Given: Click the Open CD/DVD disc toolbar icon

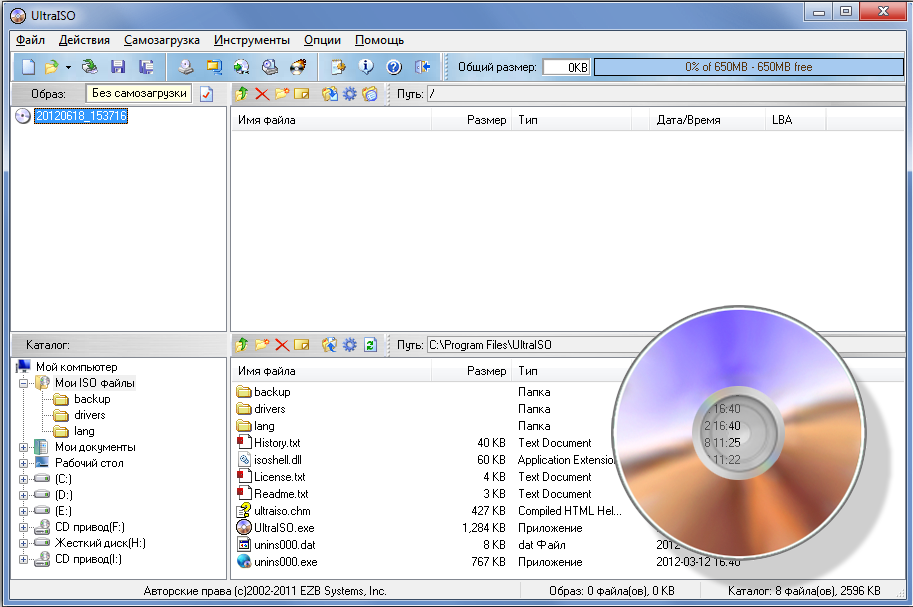Looking at the screenshot, I should click(89, 67).
